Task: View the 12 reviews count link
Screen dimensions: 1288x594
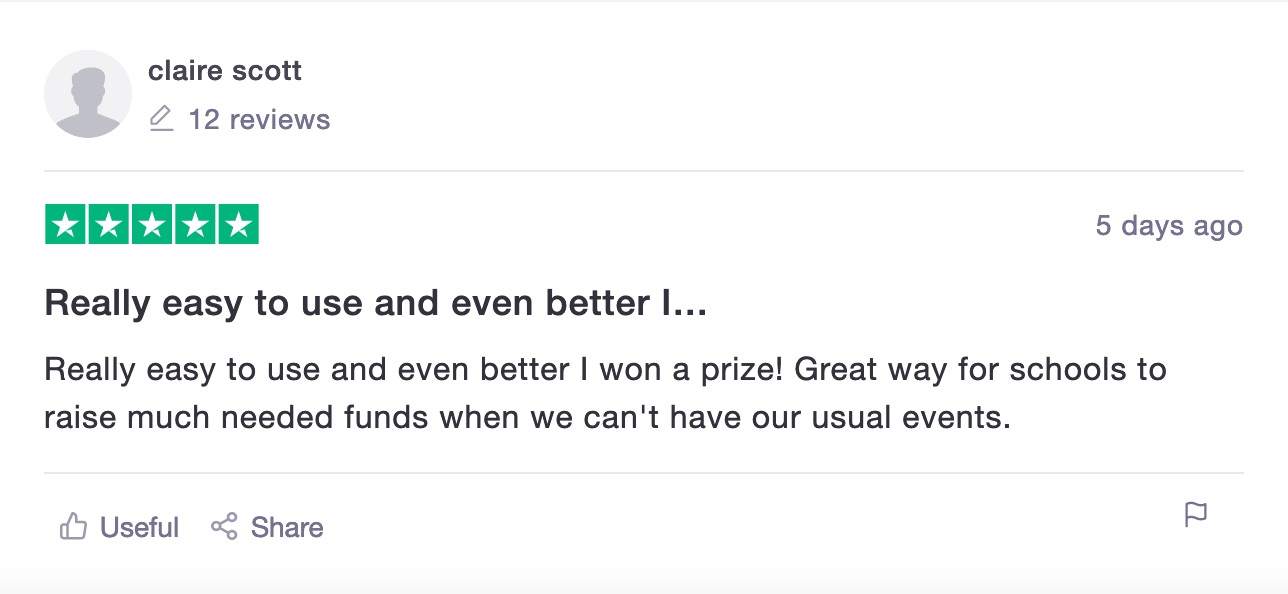Action: (259, 119)
